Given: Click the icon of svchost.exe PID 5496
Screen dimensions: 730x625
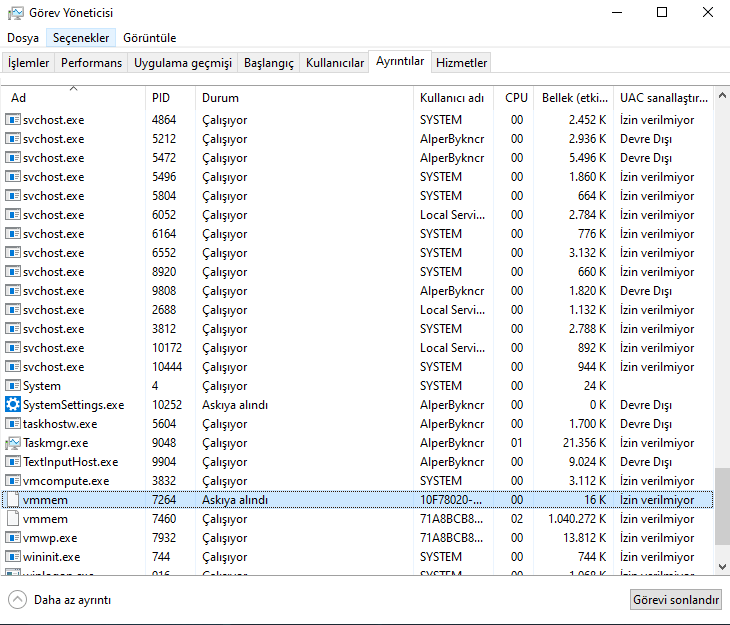Looking at the screenshot, I should (x=13, y=177).
